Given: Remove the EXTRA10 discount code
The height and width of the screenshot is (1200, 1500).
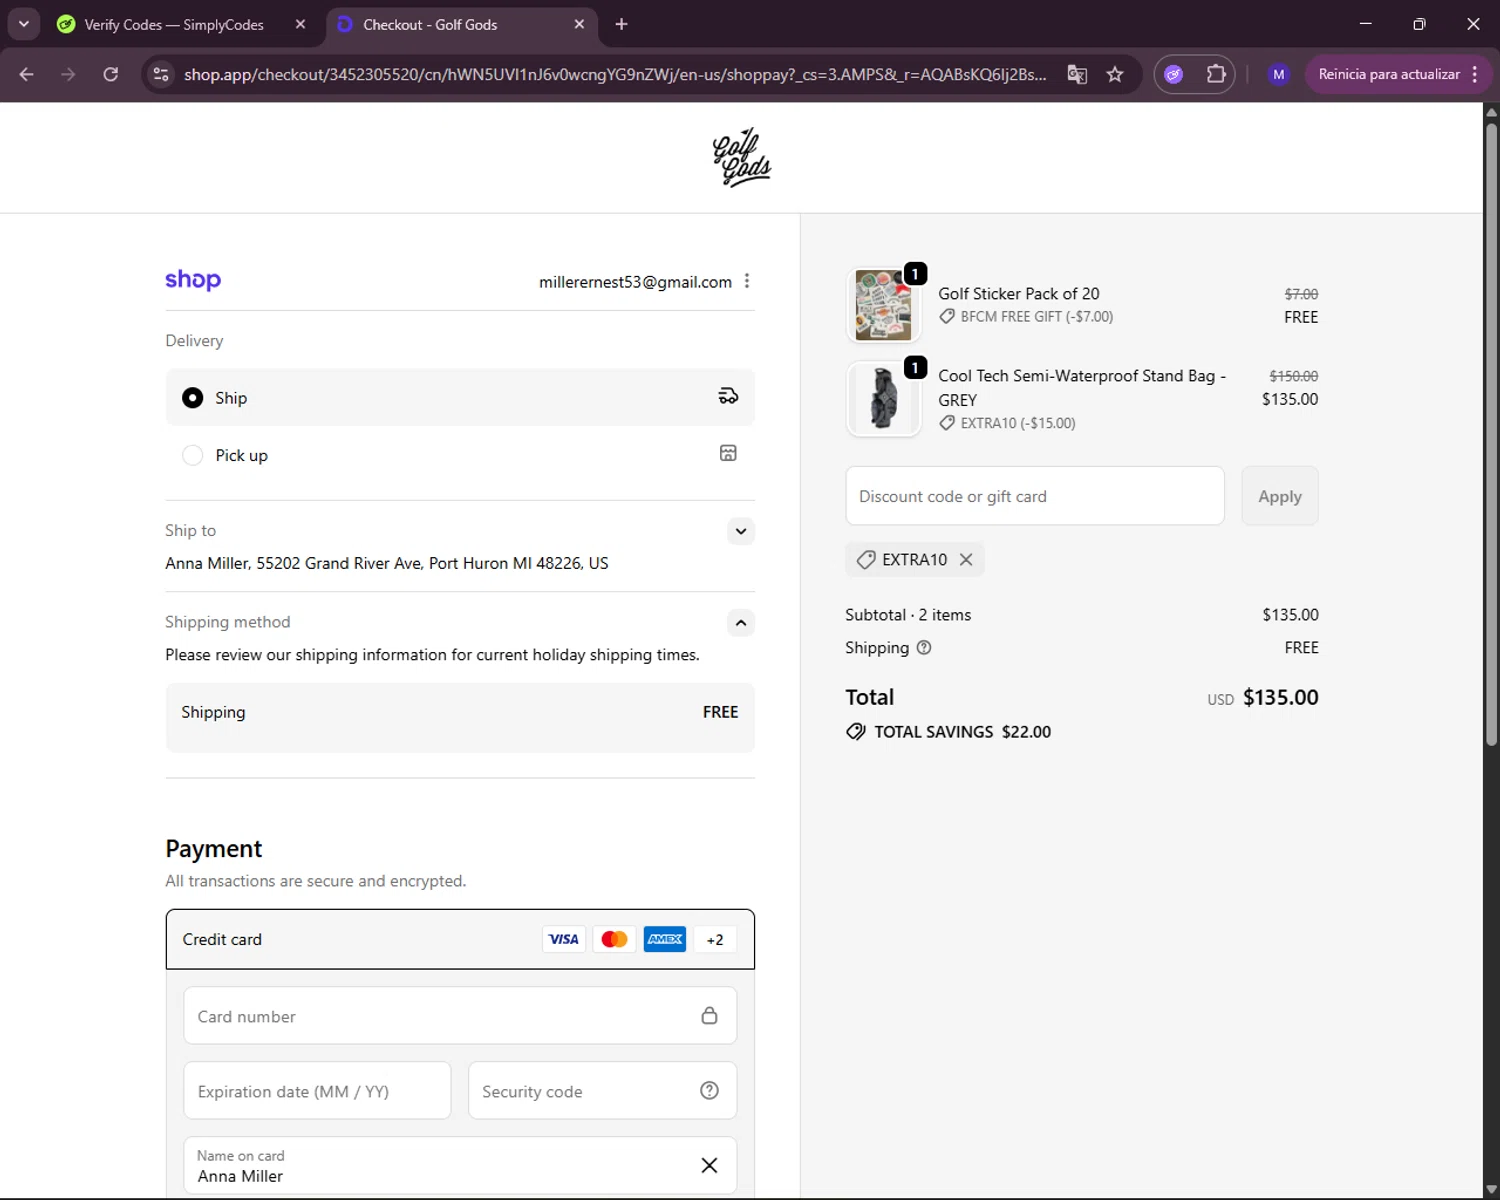Looking at the screenshot, I should [966, 560].
